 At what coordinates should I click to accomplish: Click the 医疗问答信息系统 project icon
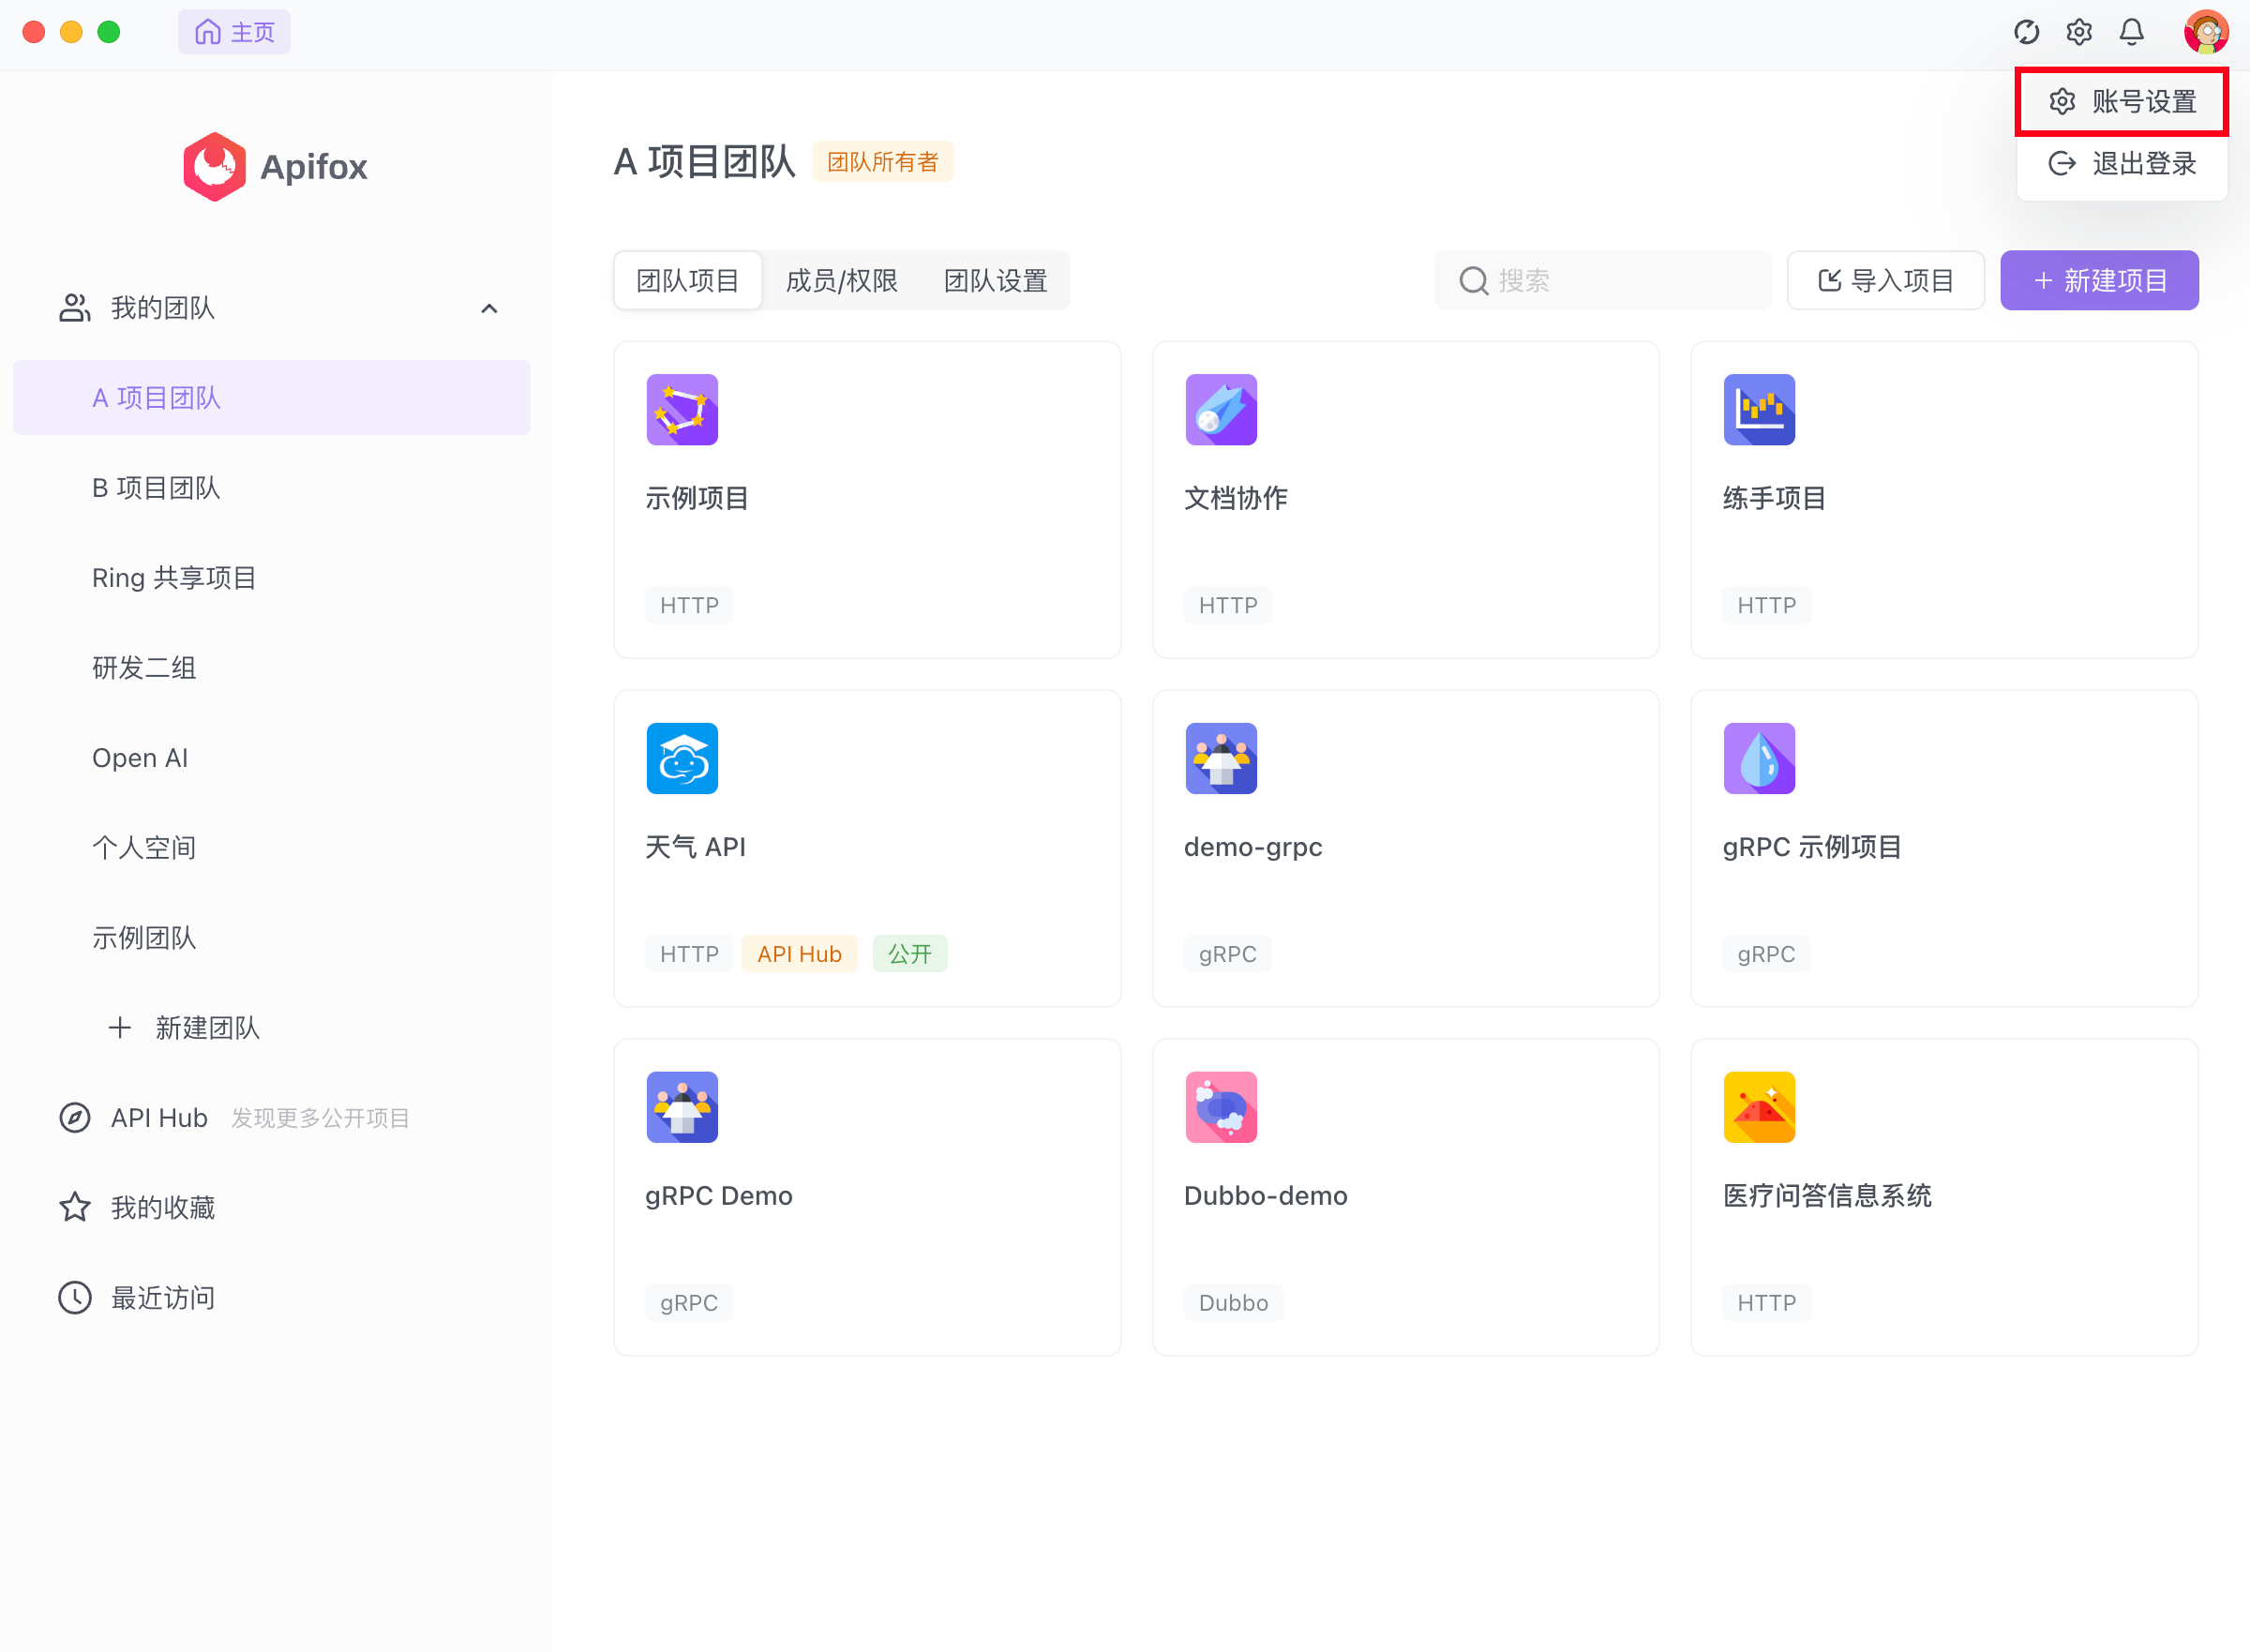pos(1759,1107)
